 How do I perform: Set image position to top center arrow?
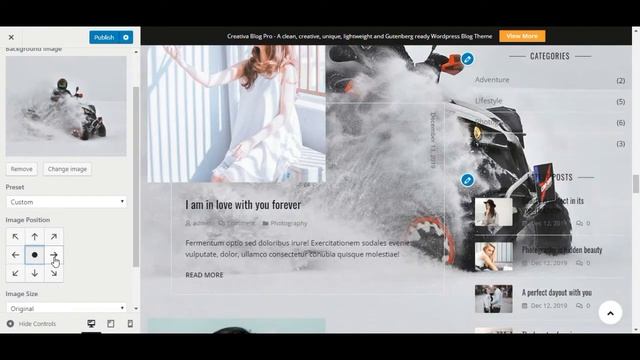pos(35,237)
